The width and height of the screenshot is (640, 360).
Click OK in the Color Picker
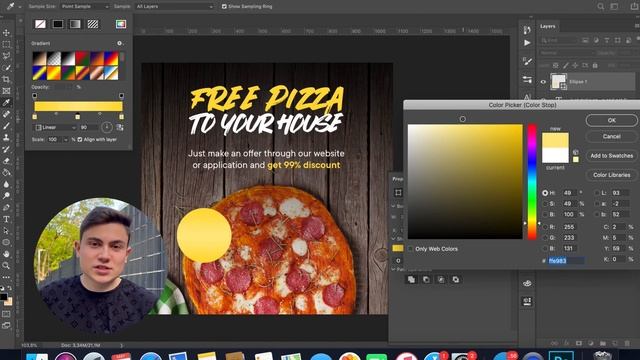pos(611,120)
